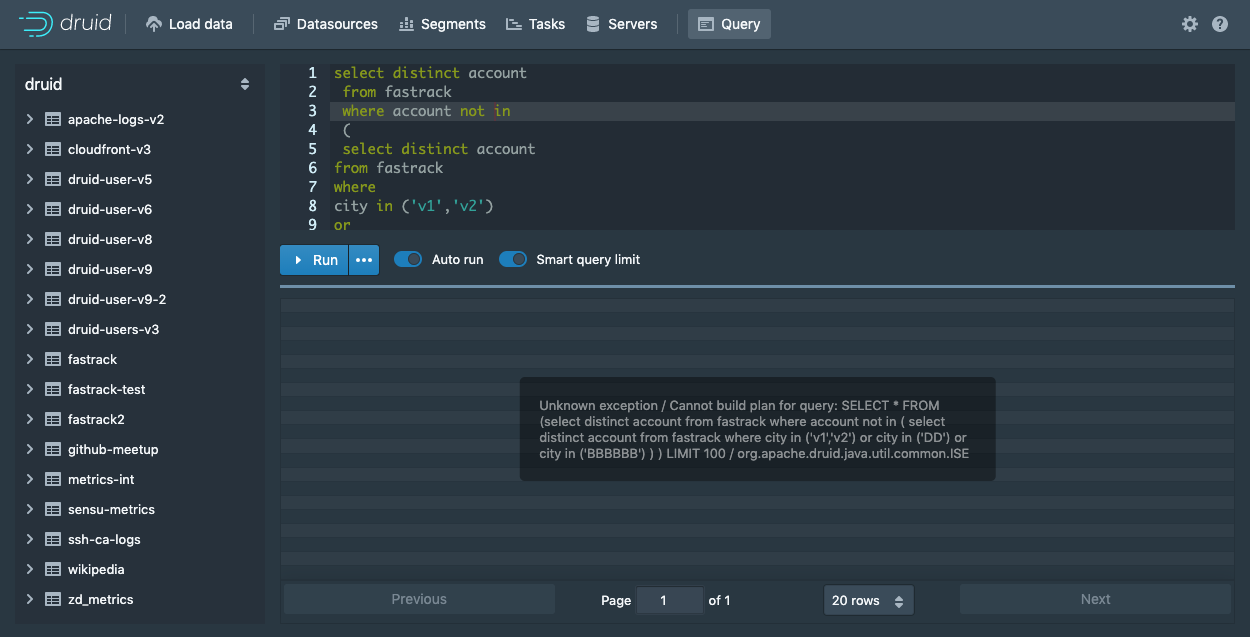The image size is (1250, 637).
Task: Expand the druid-user-v6 table
Action: [x=30, y=209]
